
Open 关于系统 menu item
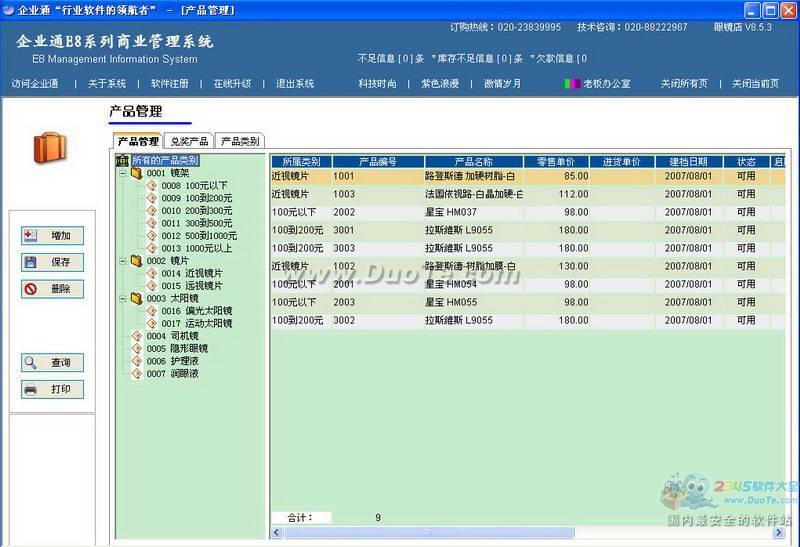coord(107,84)
